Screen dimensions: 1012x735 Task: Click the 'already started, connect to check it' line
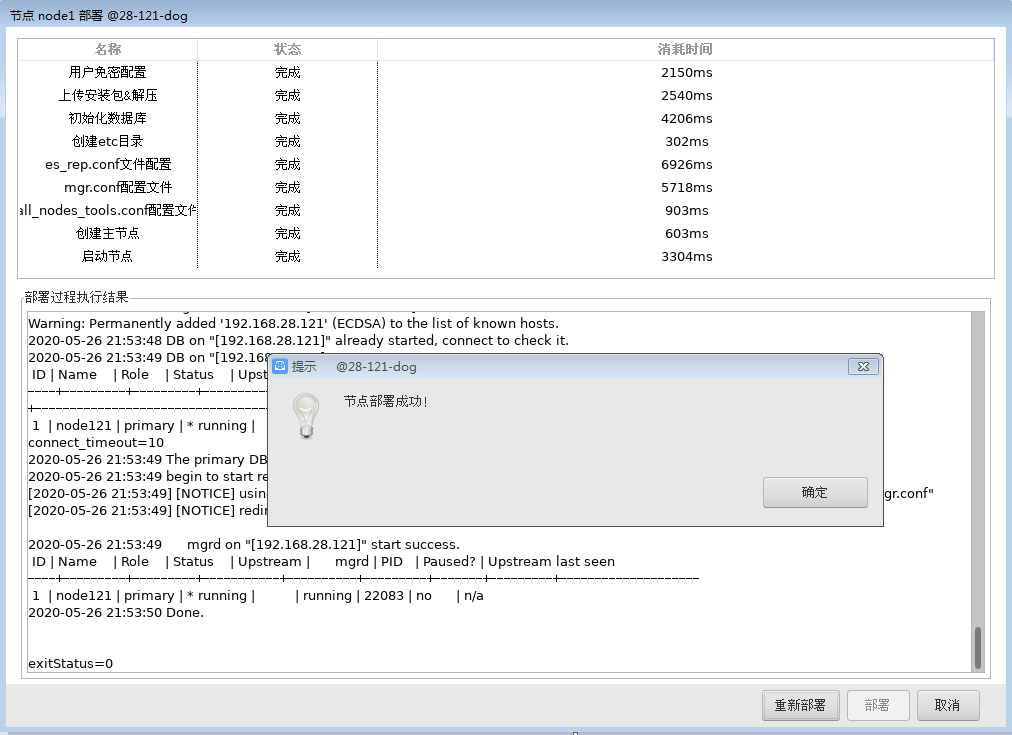[299, 340]
